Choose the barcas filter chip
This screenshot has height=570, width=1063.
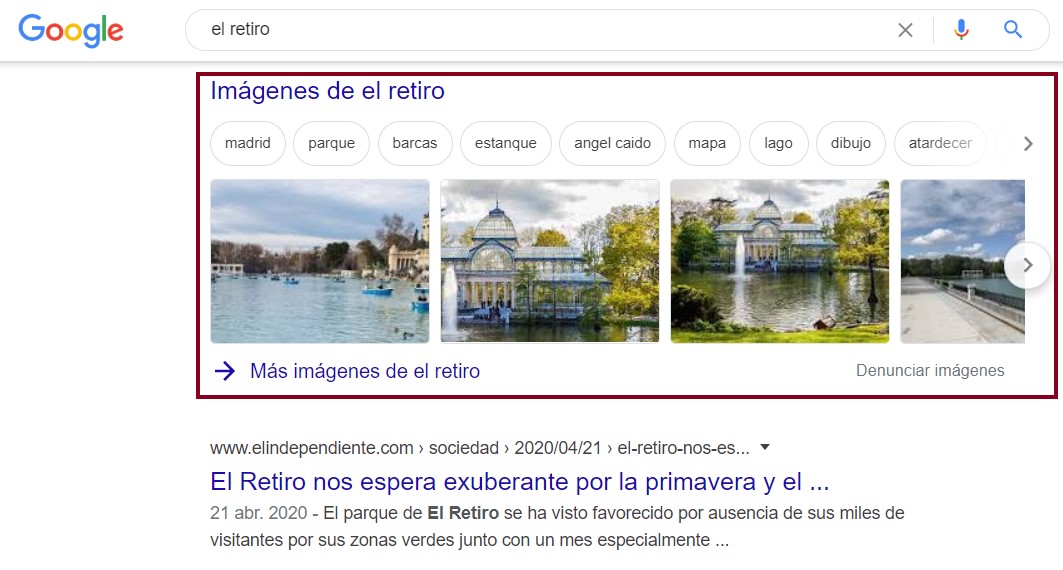(415, 143)
